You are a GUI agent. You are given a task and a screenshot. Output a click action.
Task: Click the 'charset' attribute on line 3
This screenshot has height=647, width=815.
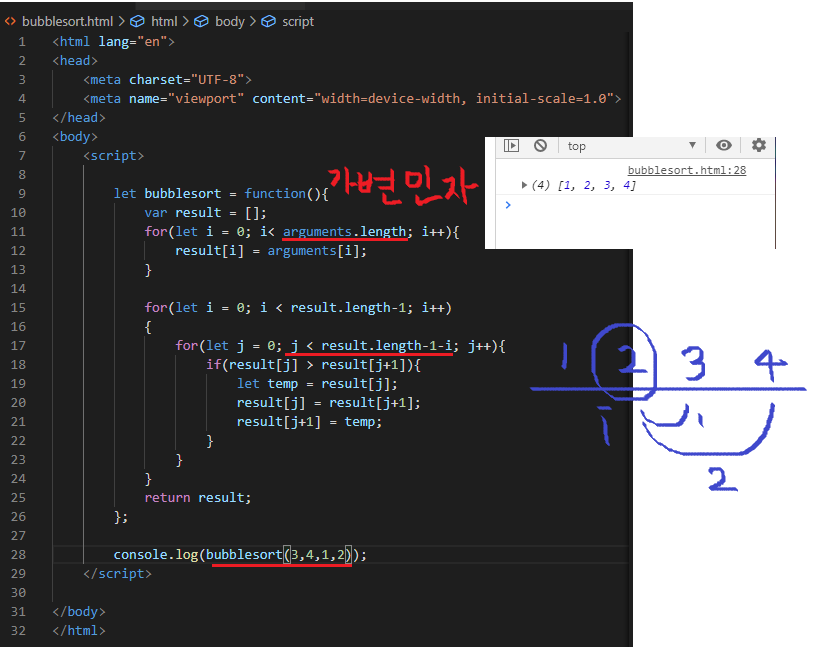pyautogui.click(x=156, y=80)
